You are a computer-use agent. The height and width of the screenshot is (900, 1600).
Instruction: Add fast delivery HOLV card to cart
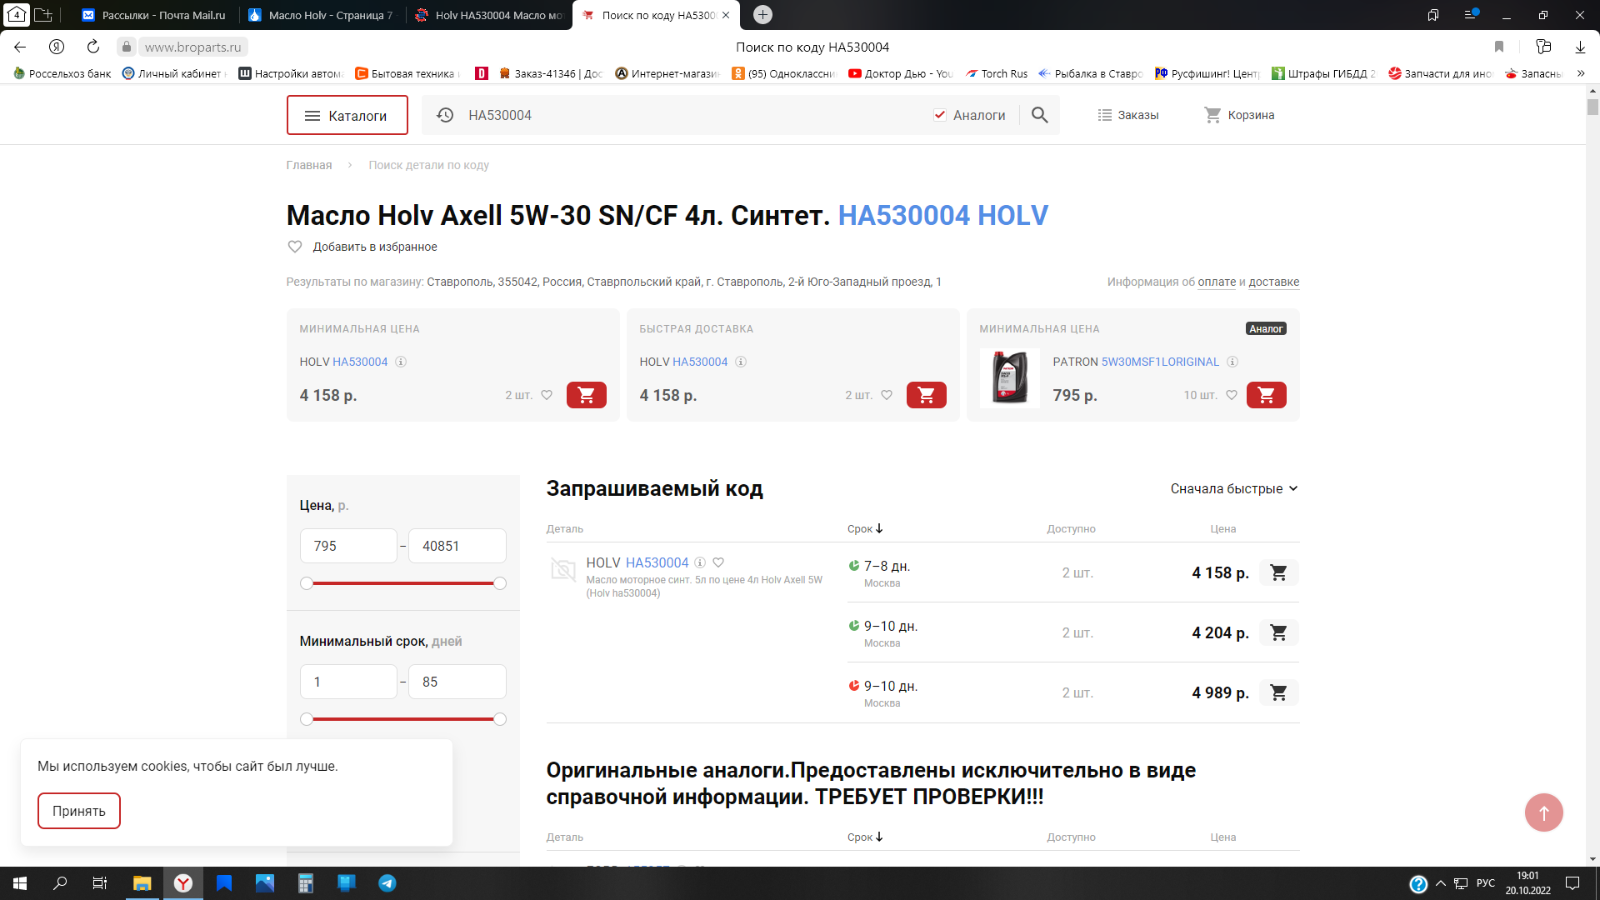926,395
